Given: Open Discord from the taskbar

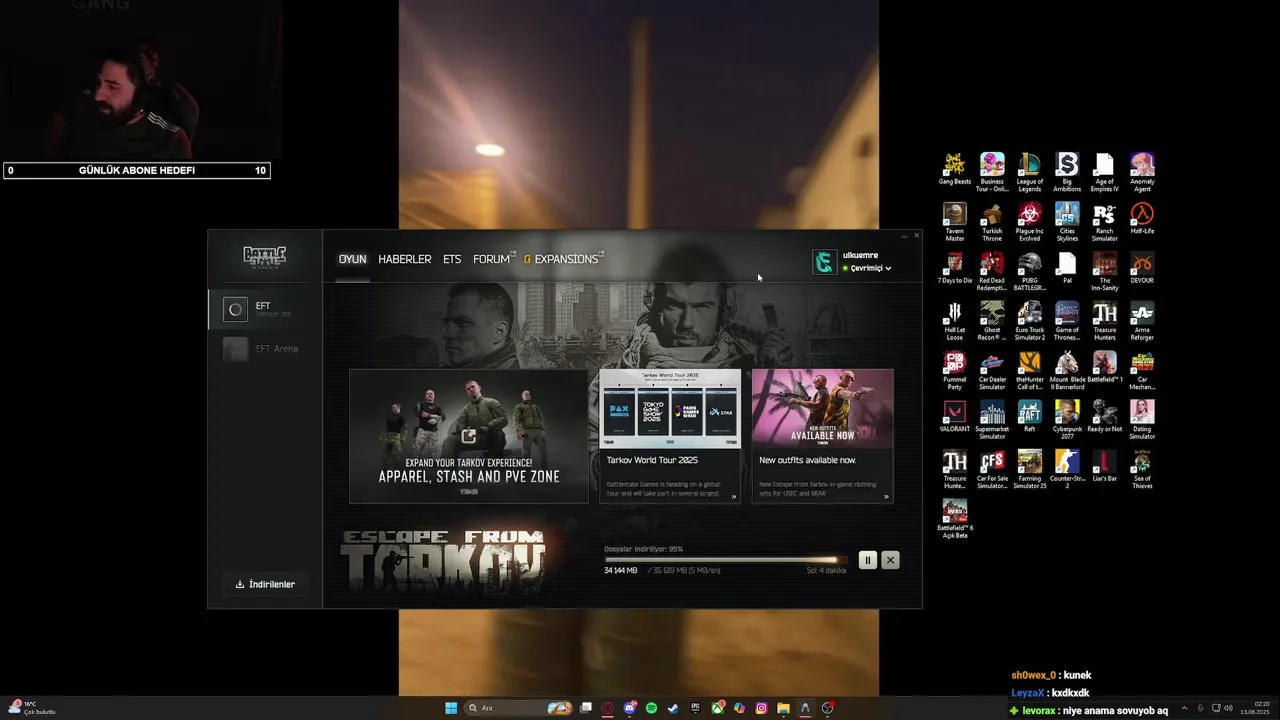Looking at the screenshot, I should pos(630,708).
